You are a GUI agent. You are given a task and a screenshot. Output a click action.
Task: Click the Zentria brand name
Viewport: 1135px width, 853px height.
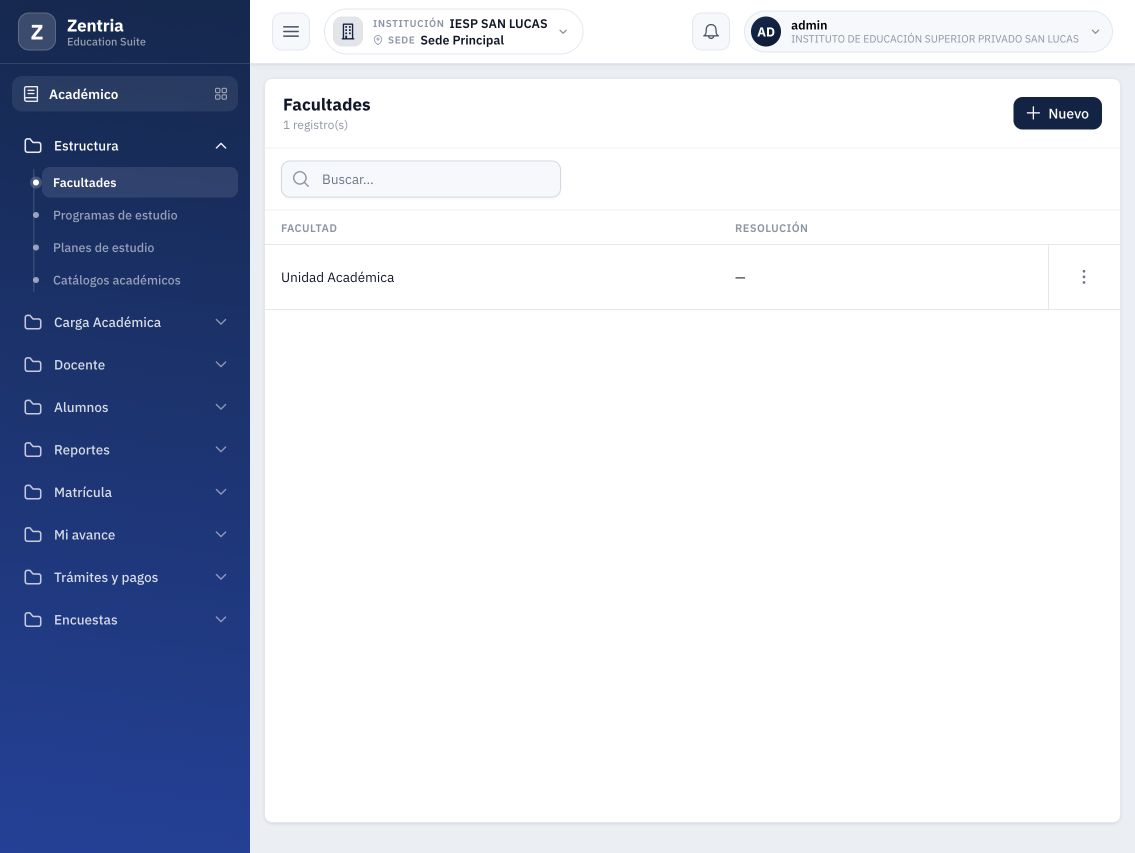96,26
